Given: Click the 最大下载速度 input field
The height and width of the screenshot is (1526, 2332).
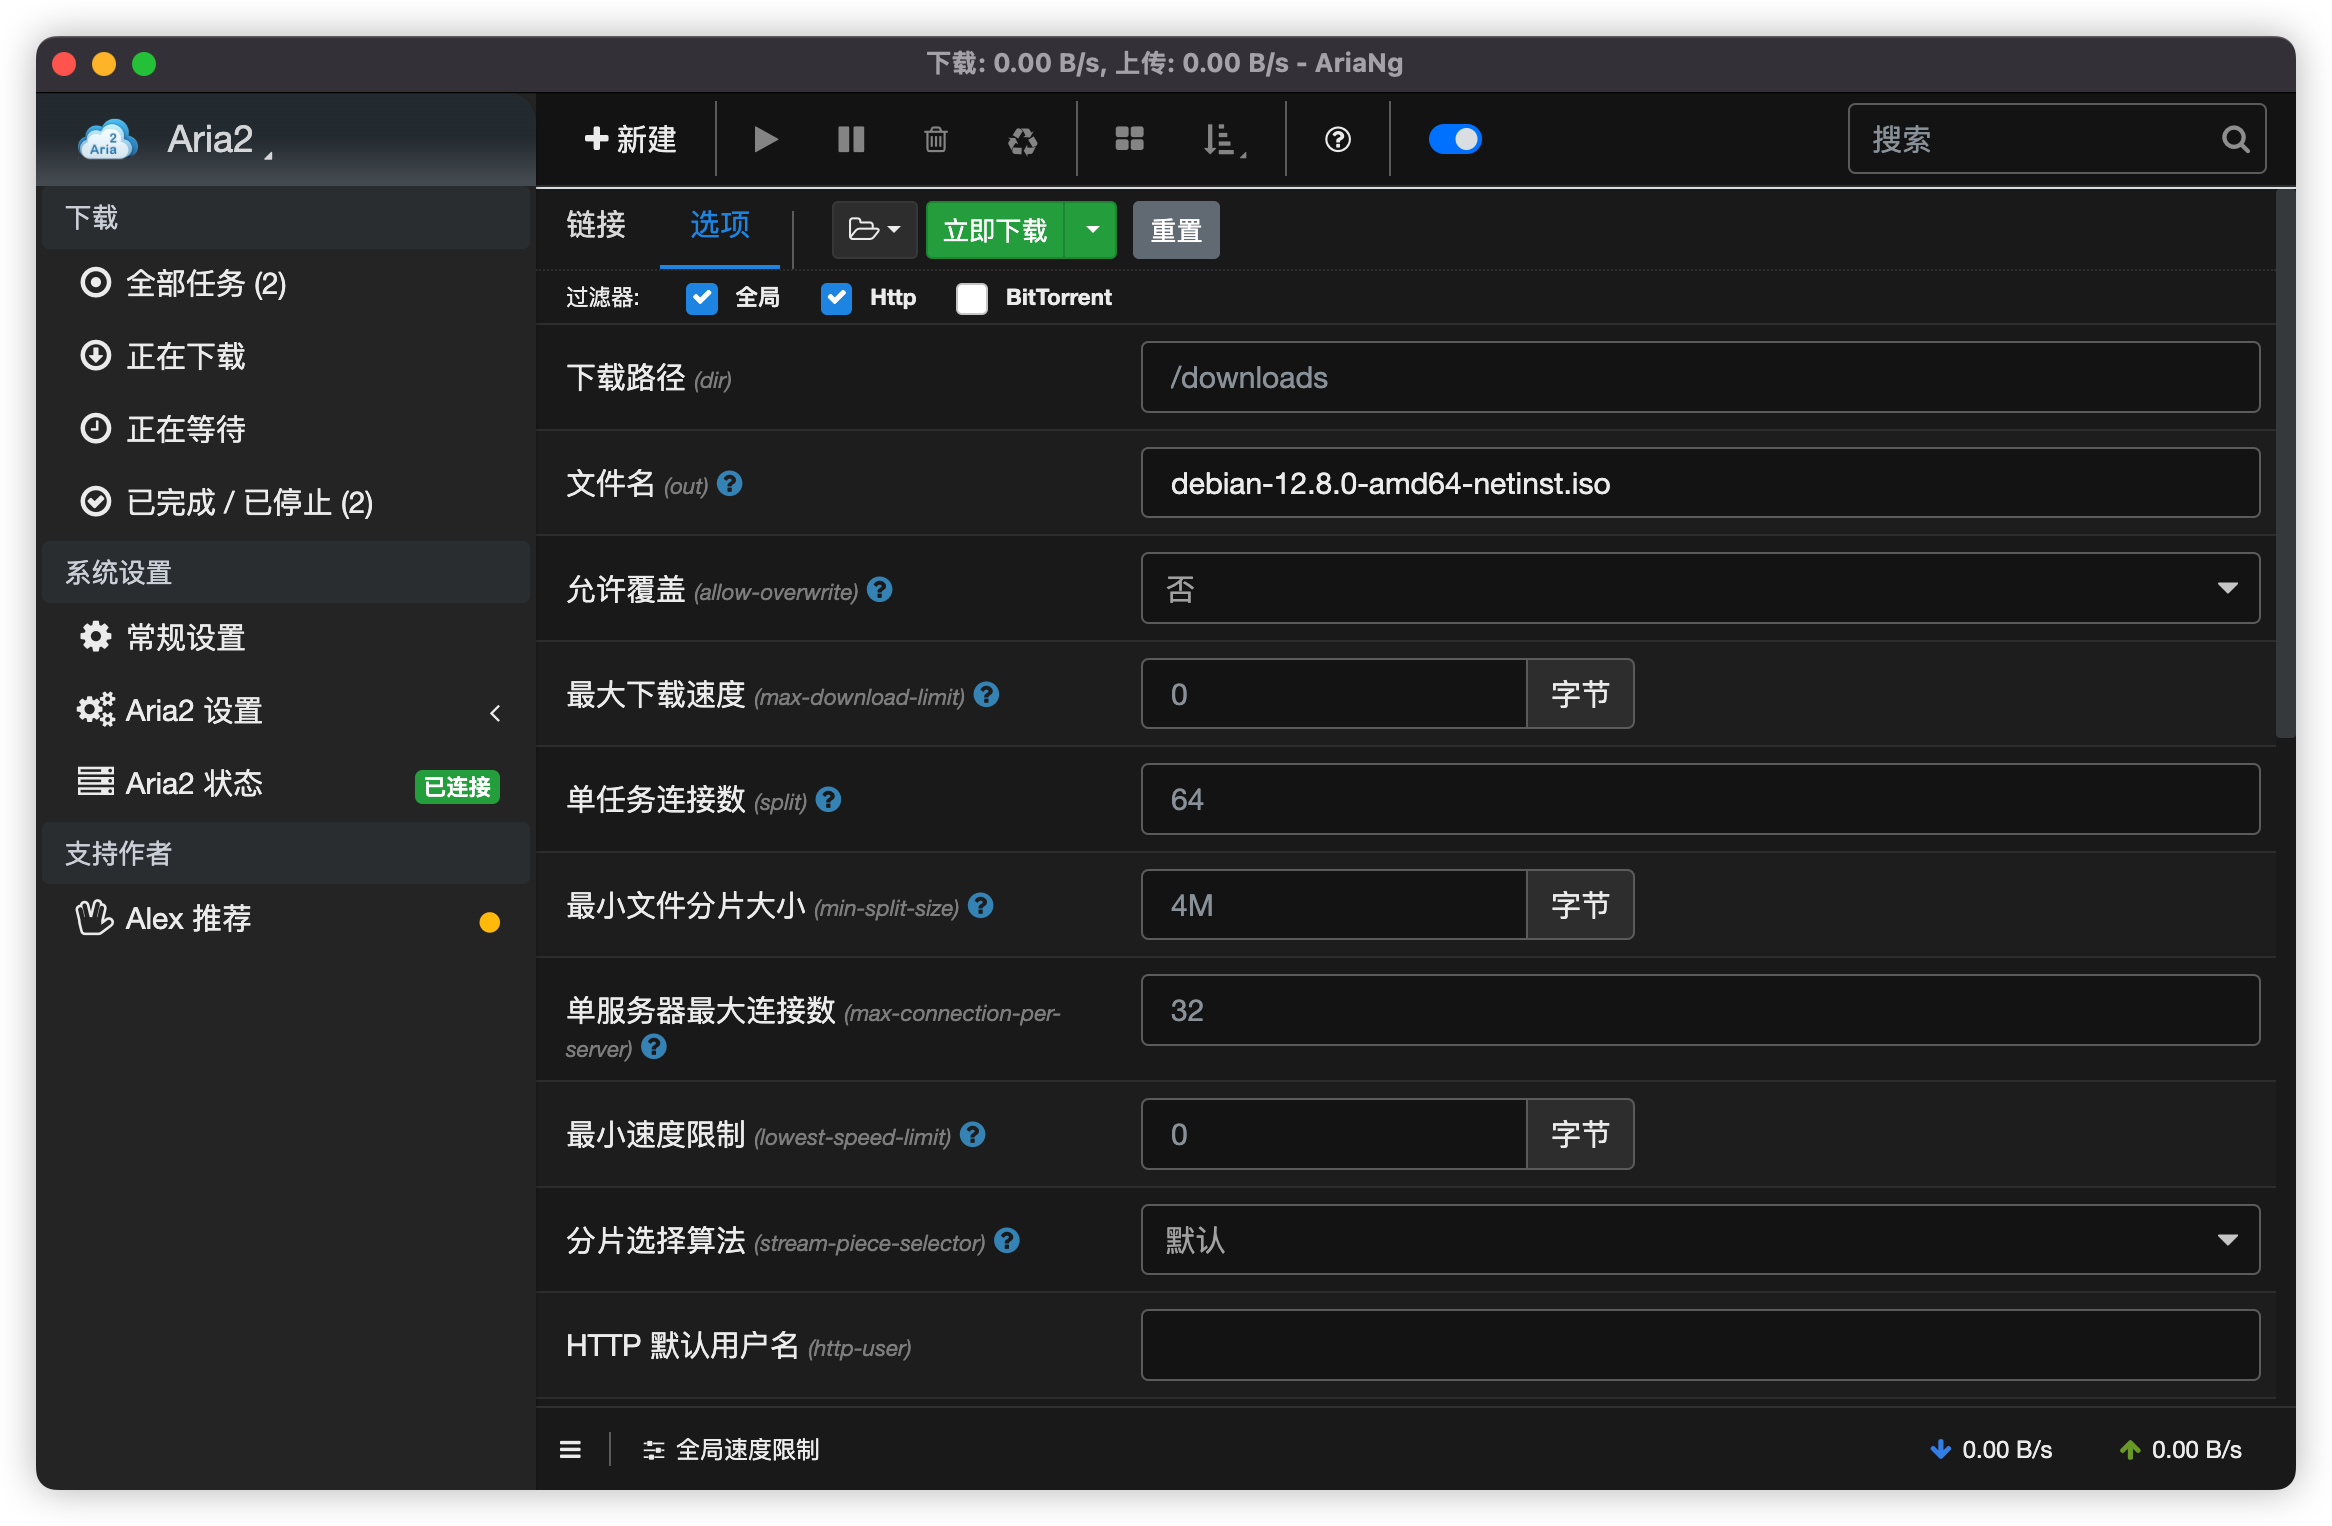Looking at the screenshot, I should [1334, 694].
